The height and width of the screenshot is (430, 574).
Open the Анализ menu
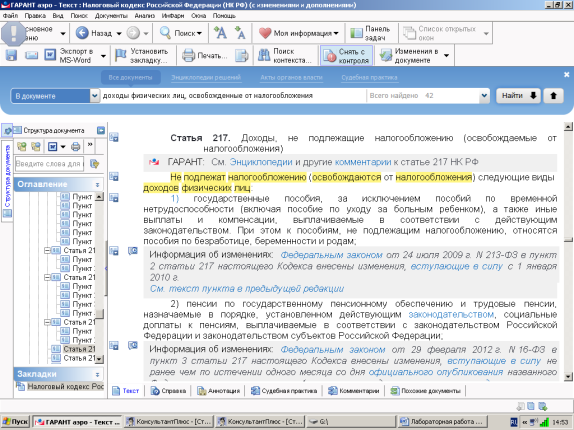[x=145, y=16]
